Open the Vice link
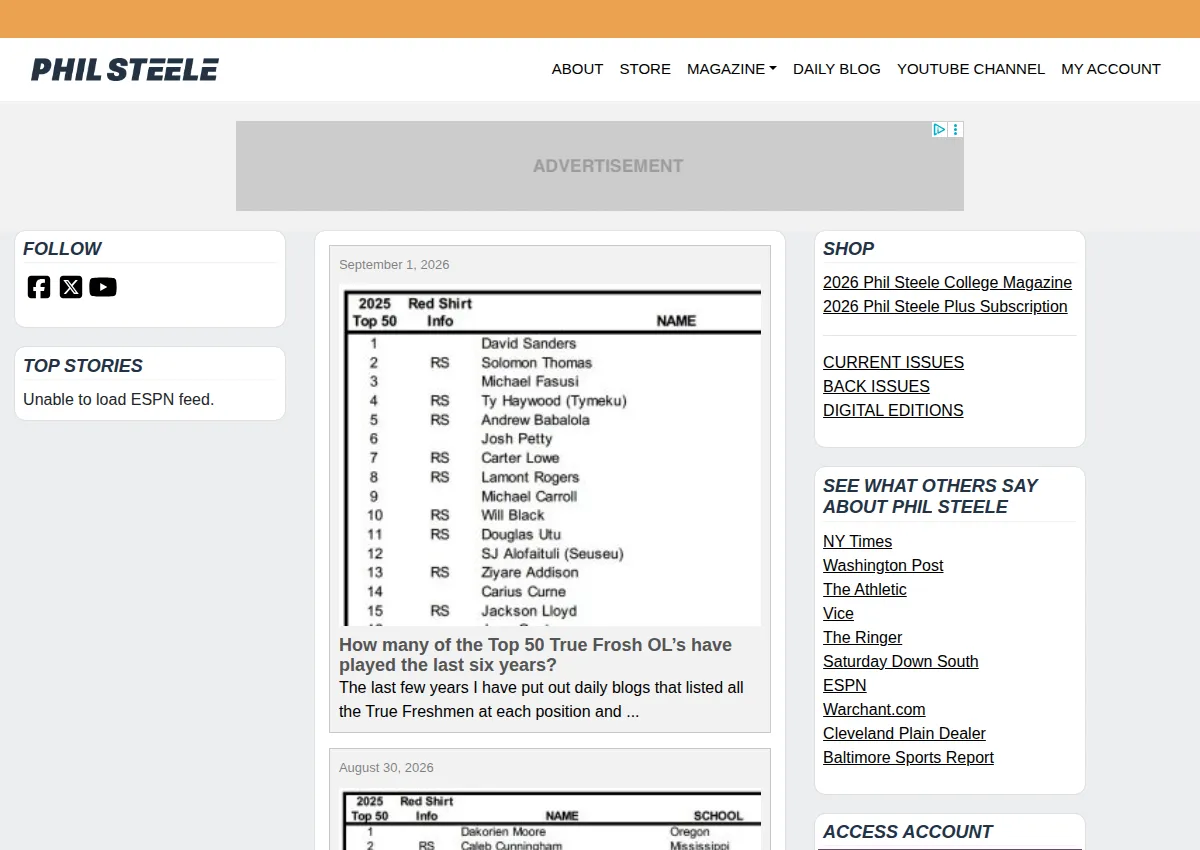Viewport: 1200px width, 850px height. pyautogui.click(x=838, y=614)
